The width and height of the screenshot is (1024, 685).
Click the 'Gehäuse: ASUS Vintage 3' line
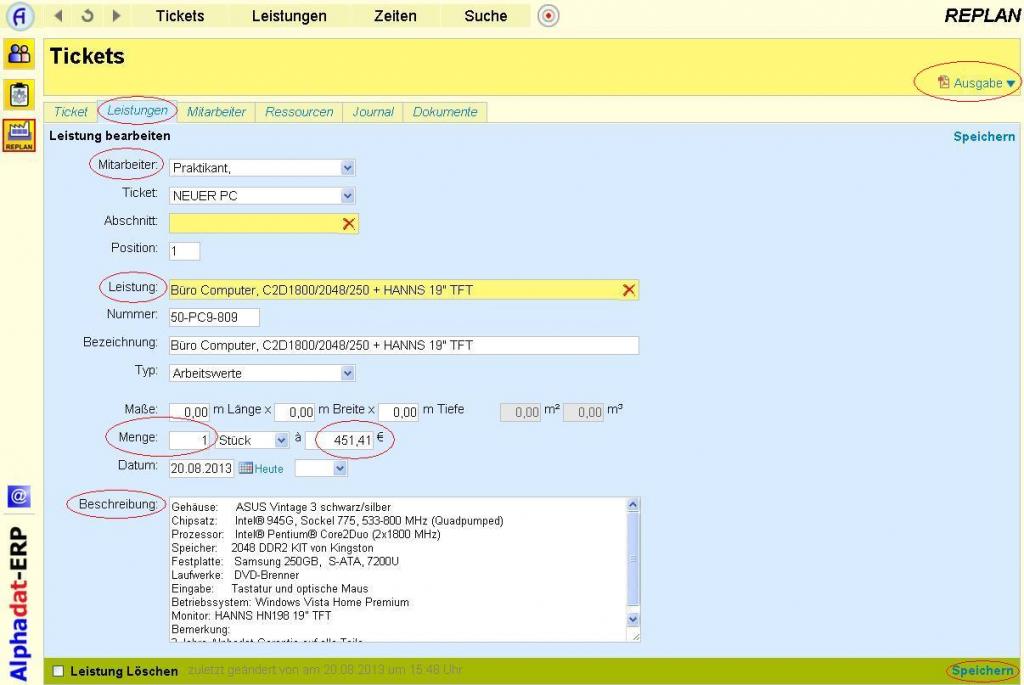coord(281,507)
